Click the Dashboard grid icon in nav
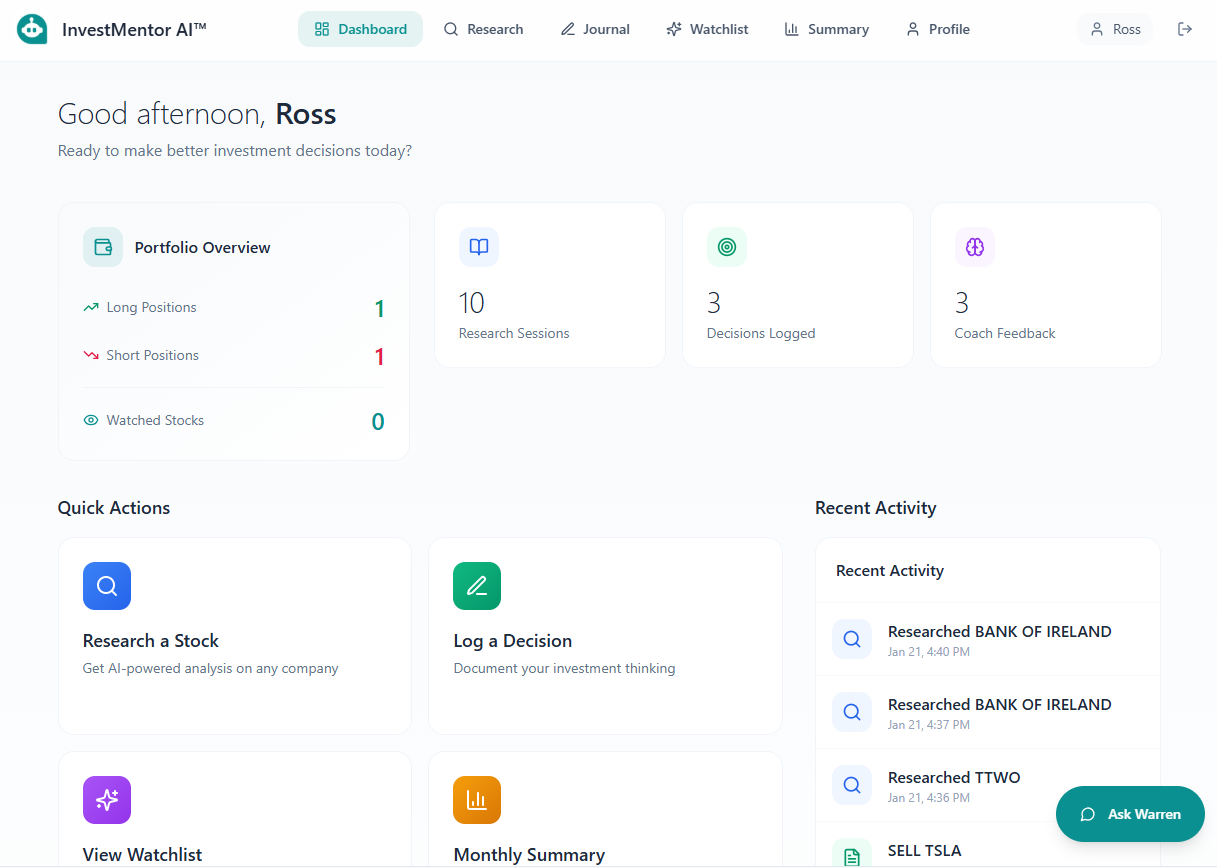Screen dimensions: 1217x868 tap(322, 29)
